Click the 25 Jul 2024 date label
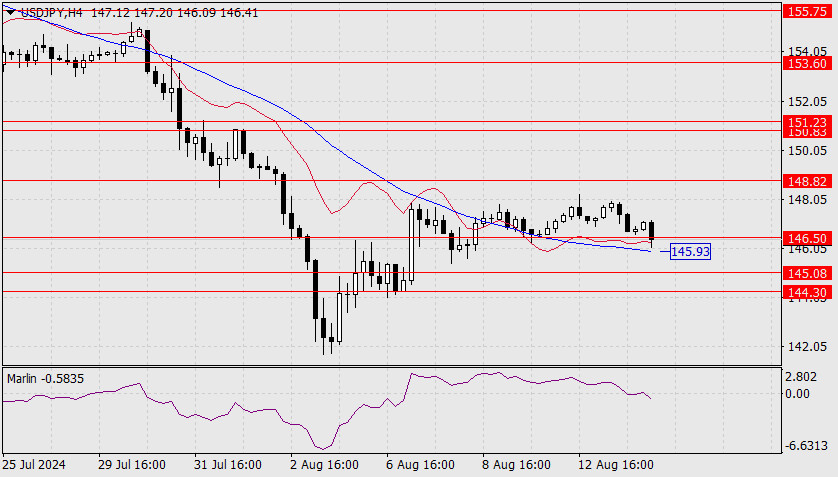 pos(35,465)
